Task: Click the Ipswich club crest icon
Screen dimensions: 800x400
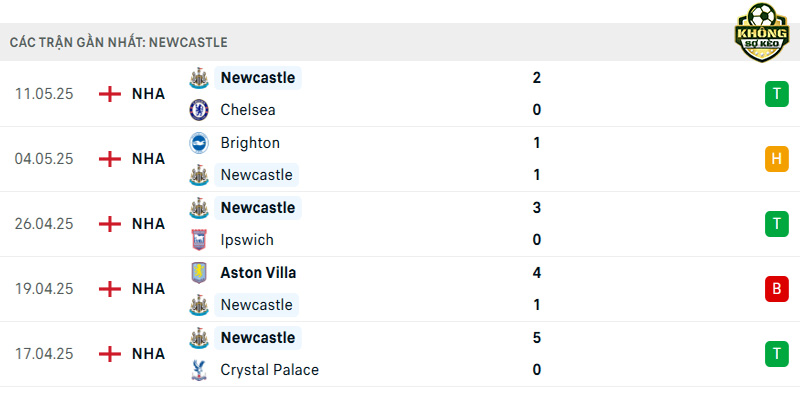Action: 199,240
